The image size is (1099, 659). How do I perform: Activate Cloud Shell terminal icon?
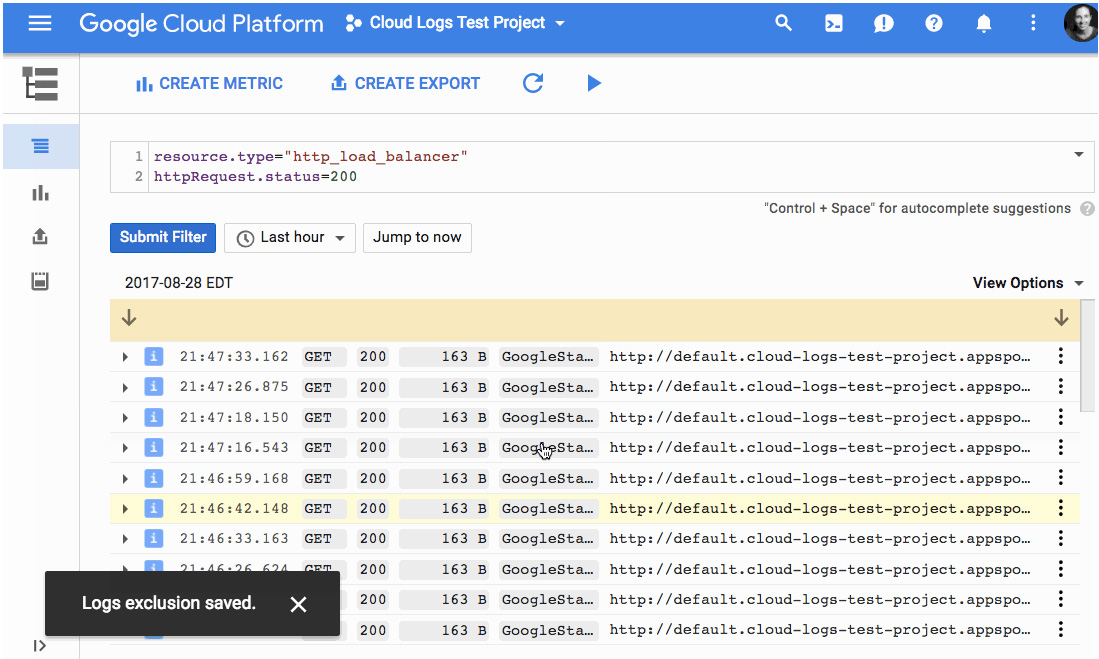coord(833,23)
